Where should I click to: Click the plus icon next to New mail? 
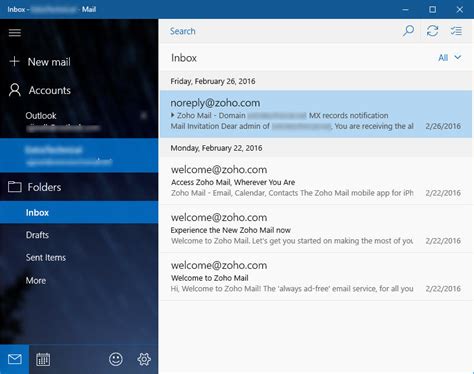[x=14, y=61]
